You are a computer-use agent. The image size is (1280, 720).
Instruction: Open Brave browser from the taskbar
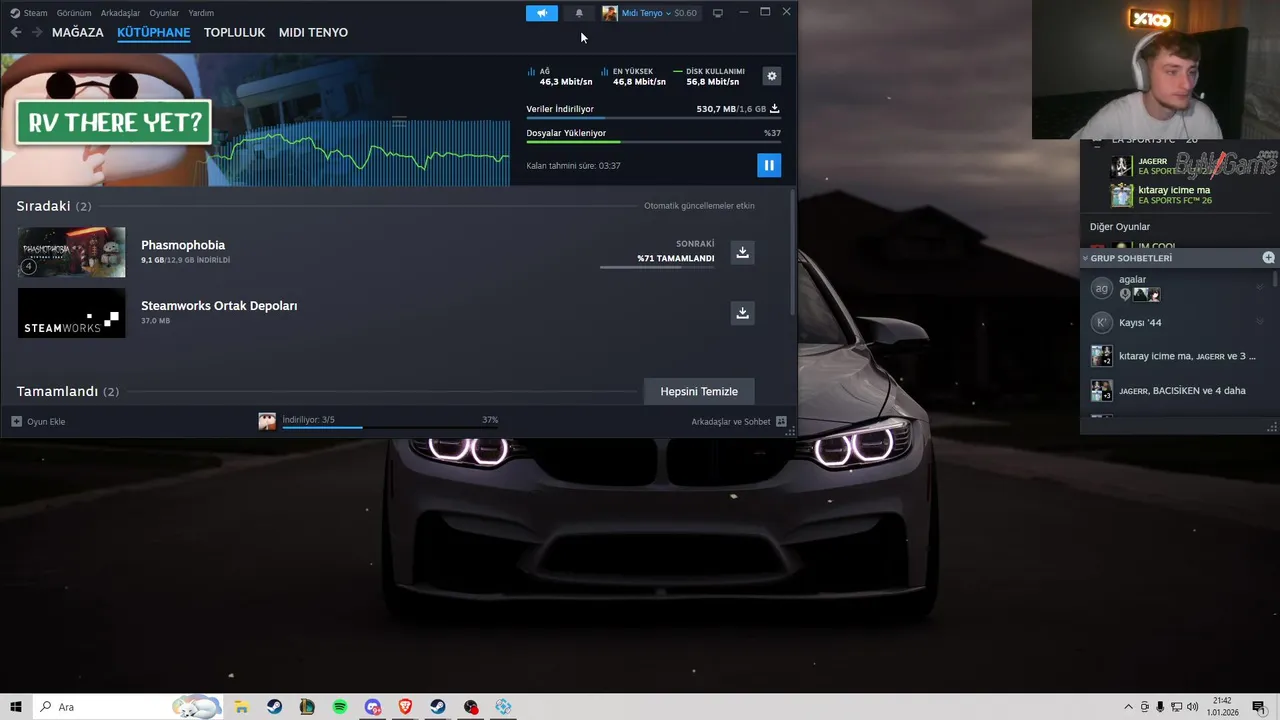[x=405, y=707]
